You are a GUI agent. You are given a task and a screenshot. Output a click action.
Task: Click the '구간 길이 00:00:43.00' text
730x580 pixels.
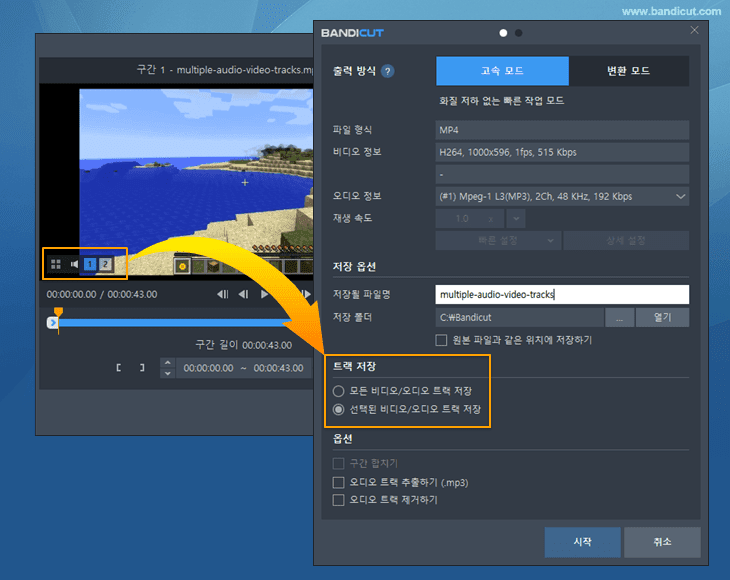click(243, 345)
